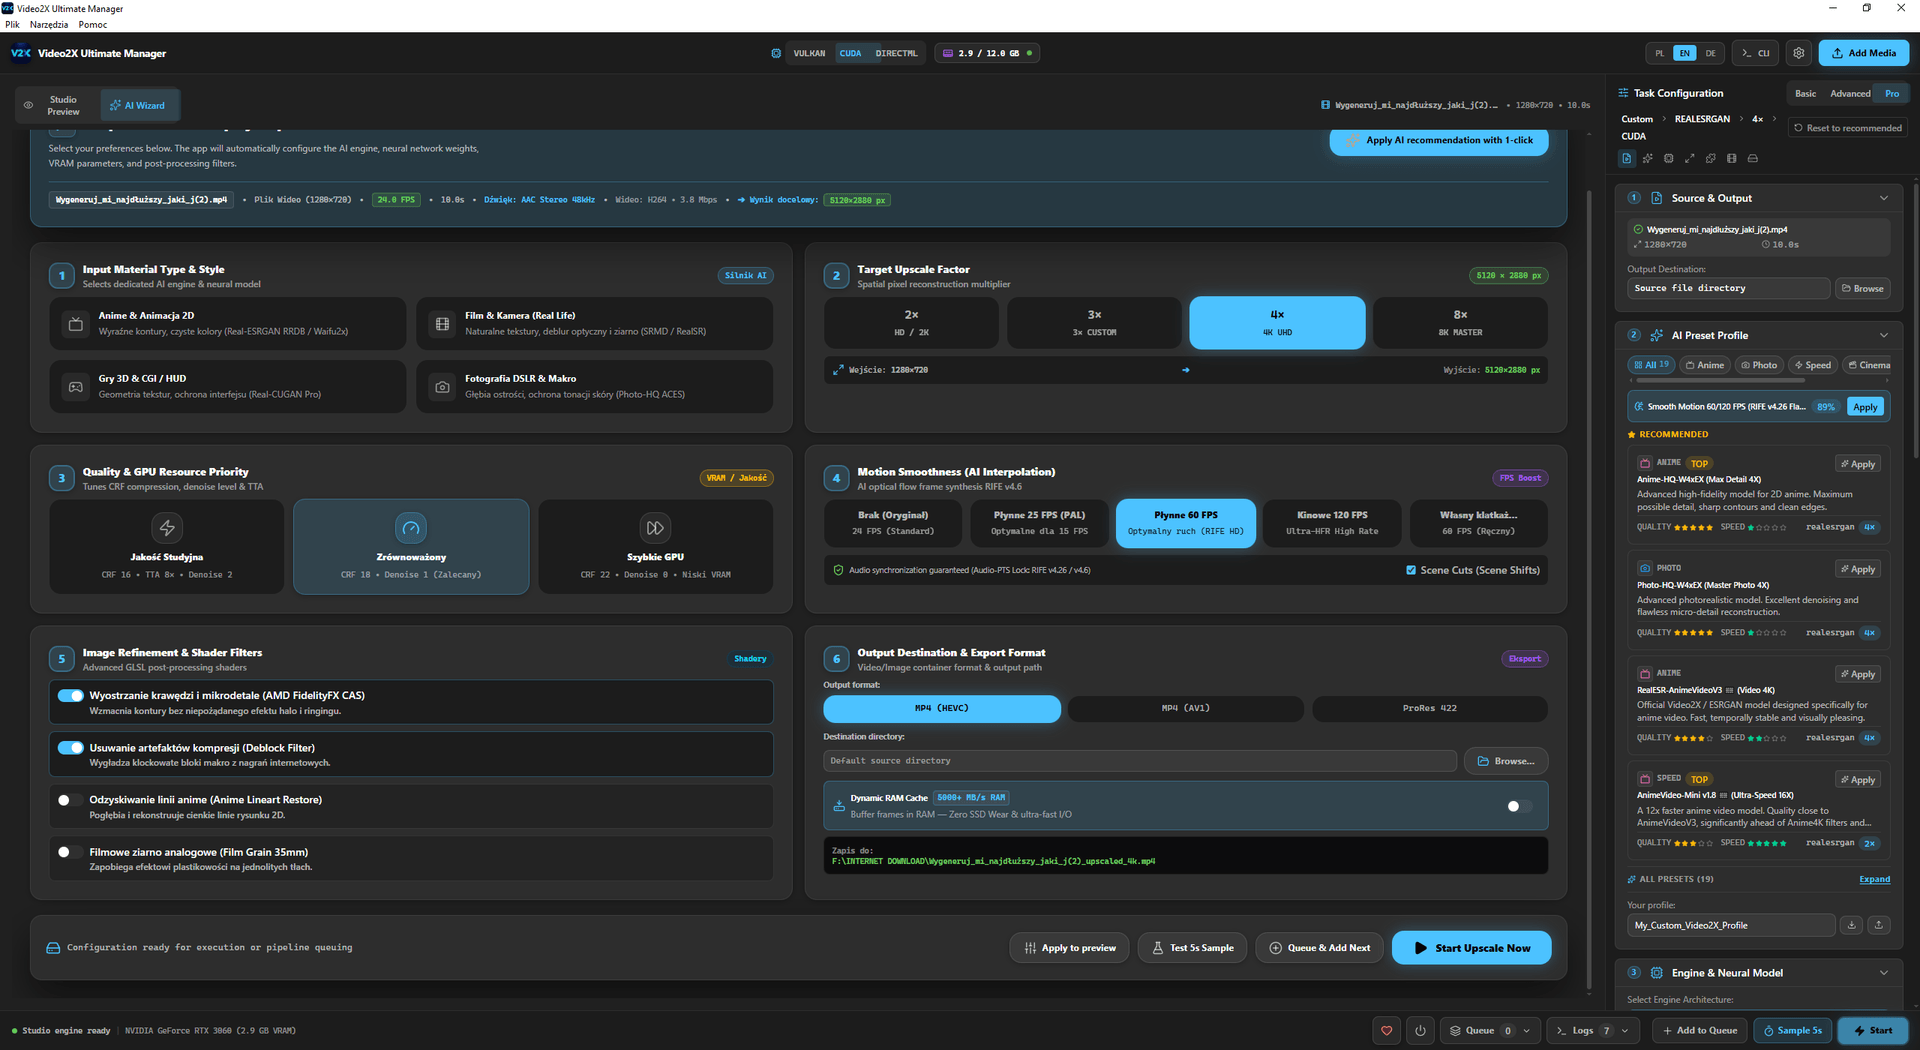Screen dimensions: 1920x1050
Task: Click the sparkles AI preset icon in Task Configuration
Action: pos(1648,158)
